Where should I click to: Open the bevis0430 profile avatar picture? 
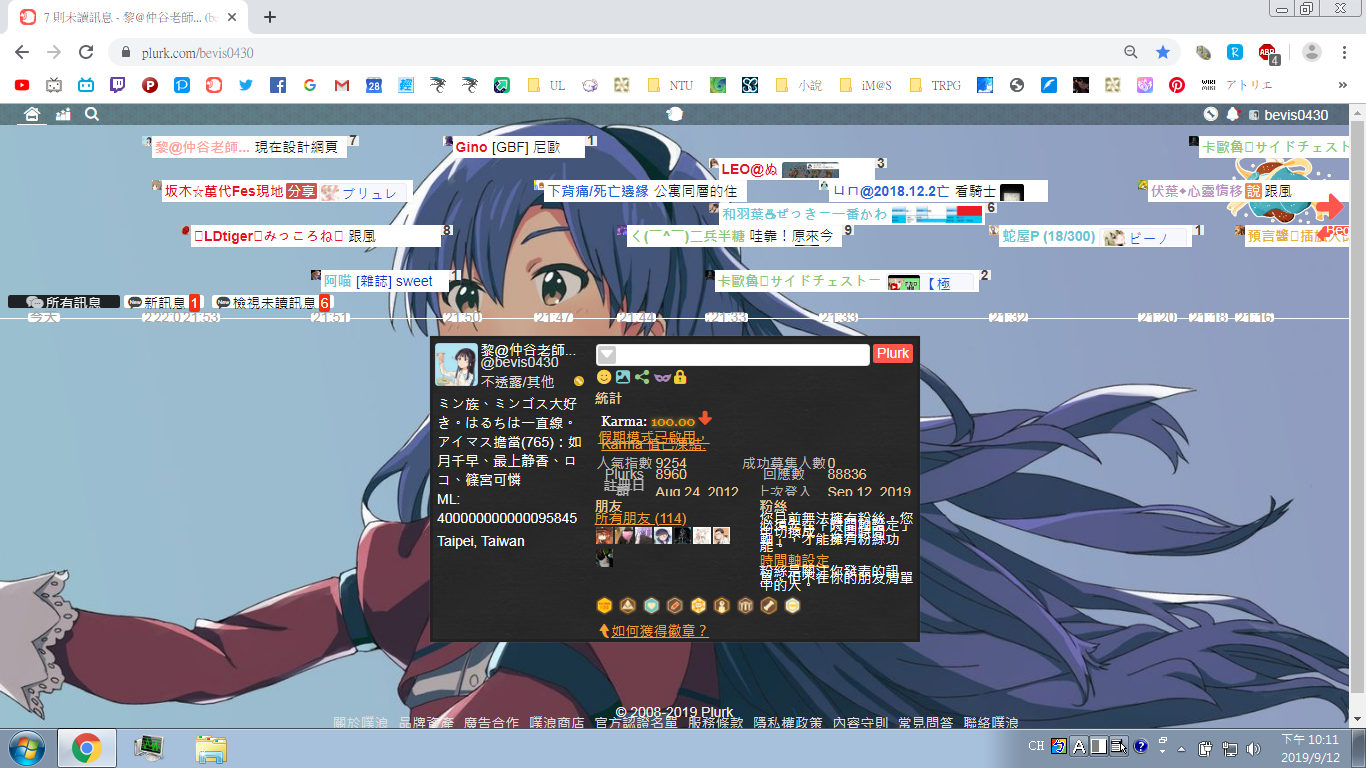(456, 364)
